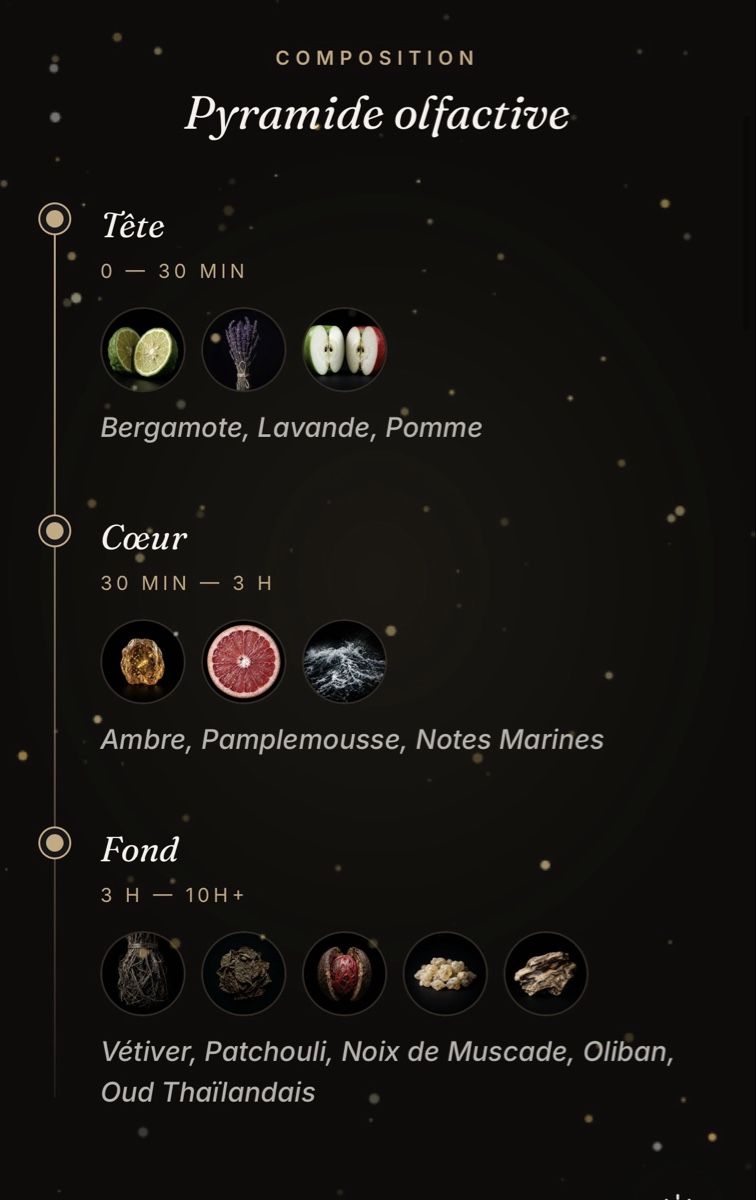Select the Fond section heading
756x1200 pixels.
point(140,850)
